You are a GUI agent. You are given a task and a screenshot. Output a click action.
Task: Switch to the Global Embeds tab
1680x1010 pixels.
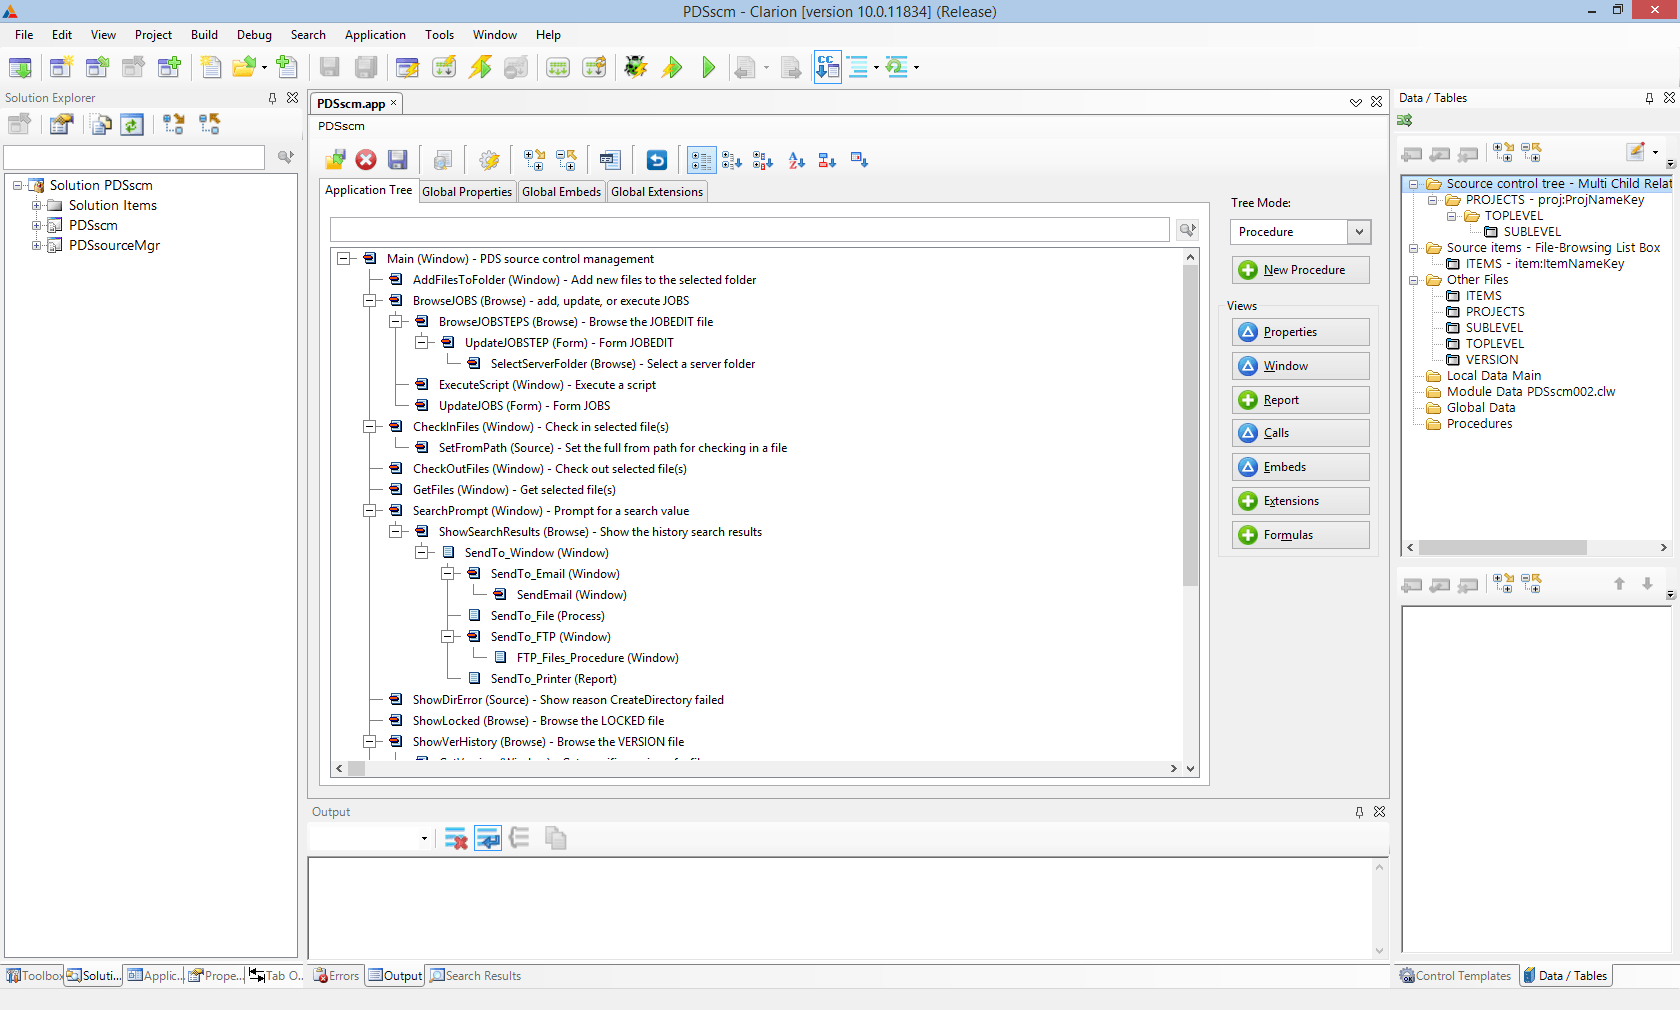[561, 192]
